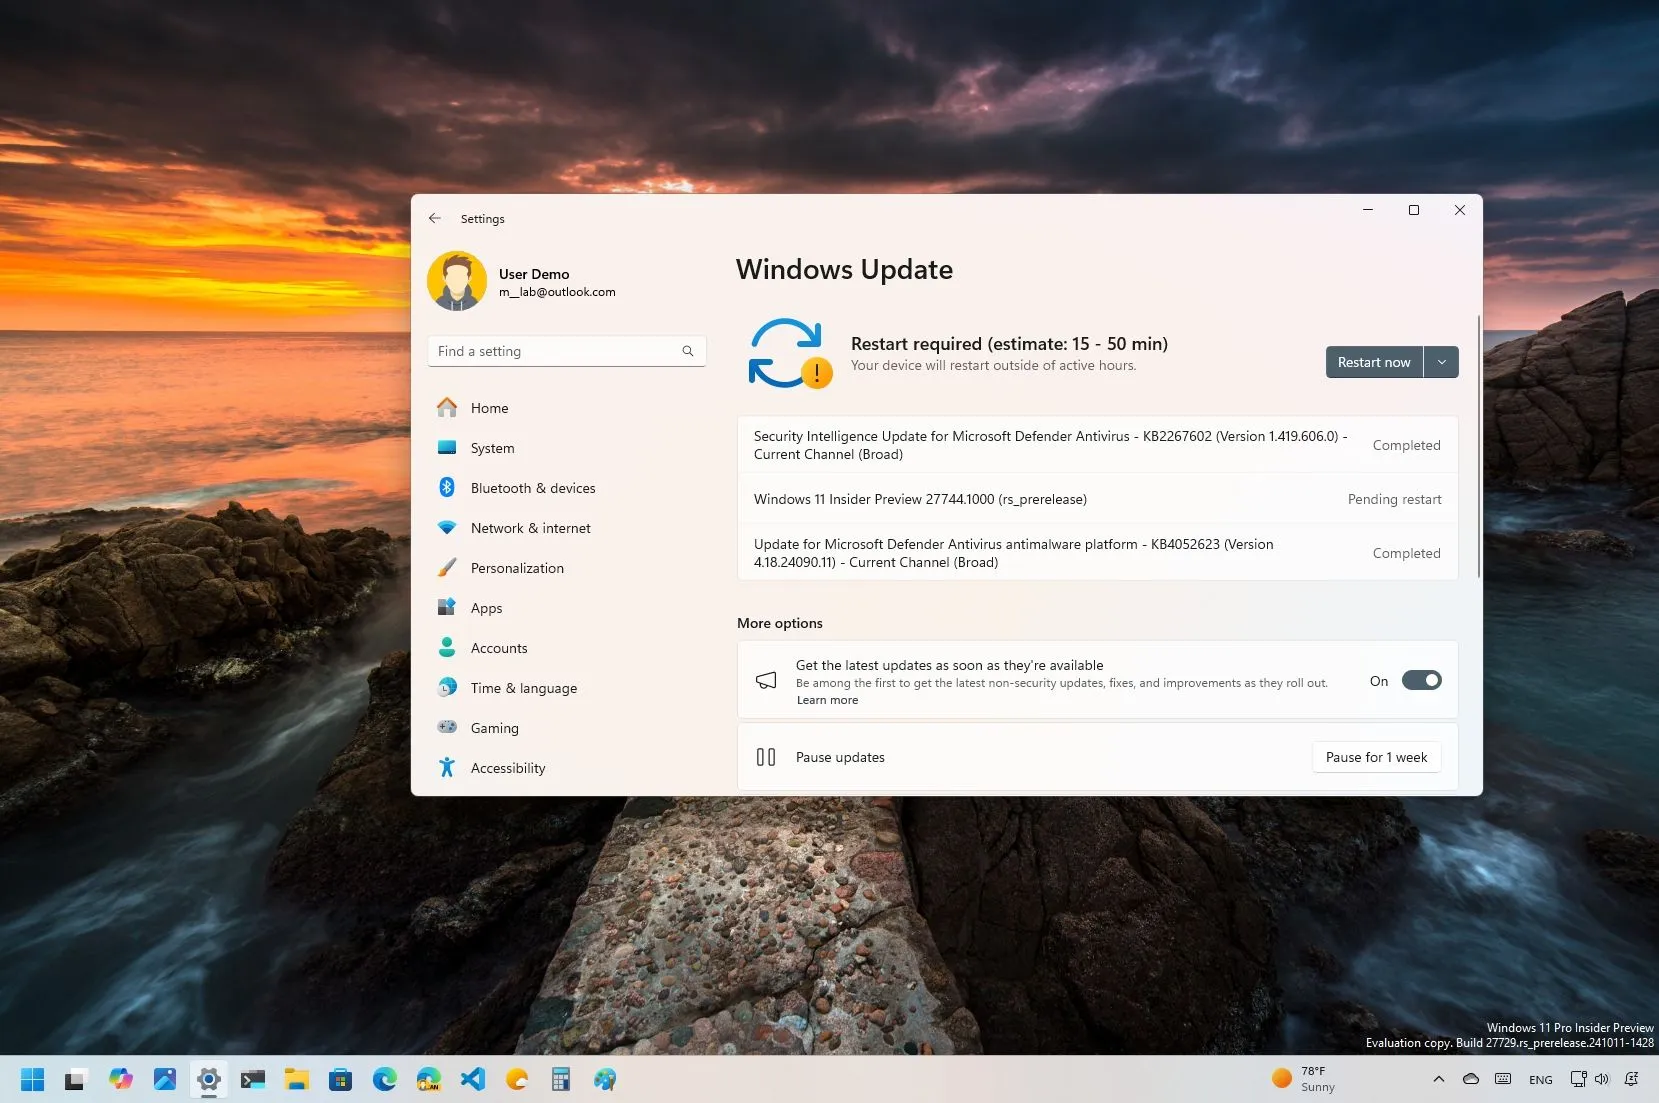Go to Time & language settings
This screenshot has height=1103, width=1659.
[x=568, y=688]
